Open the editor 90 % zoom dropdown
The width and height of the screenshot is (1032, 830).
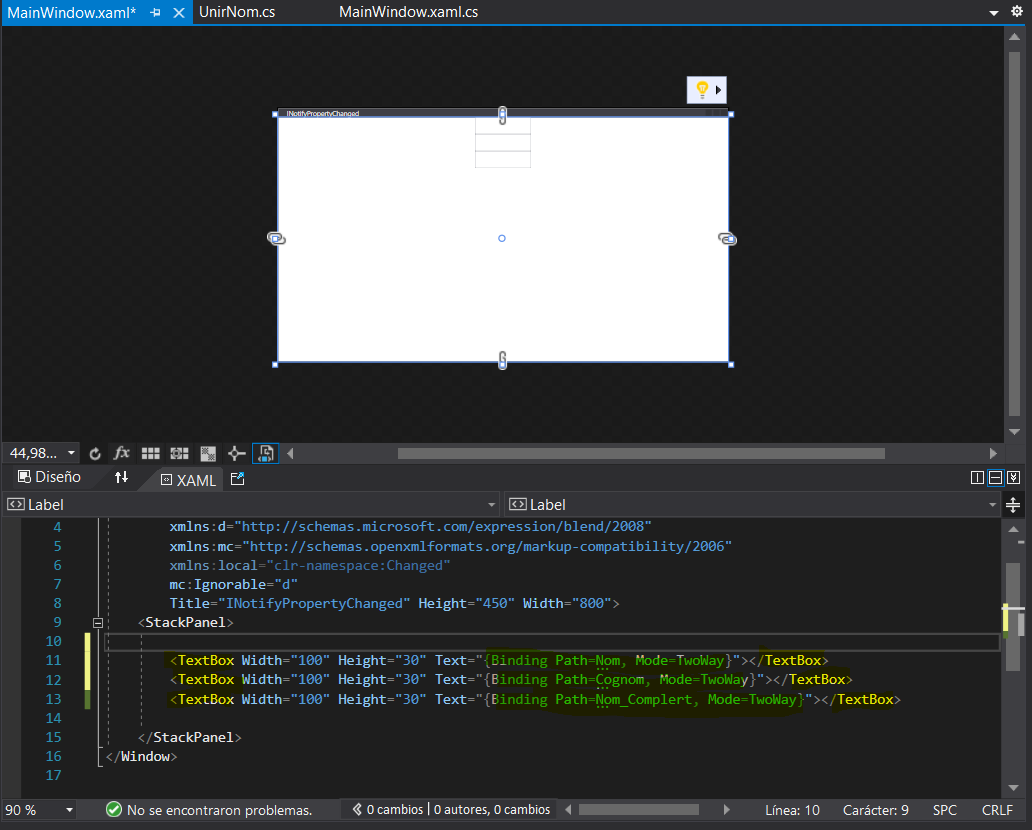[x=69, y=810]
